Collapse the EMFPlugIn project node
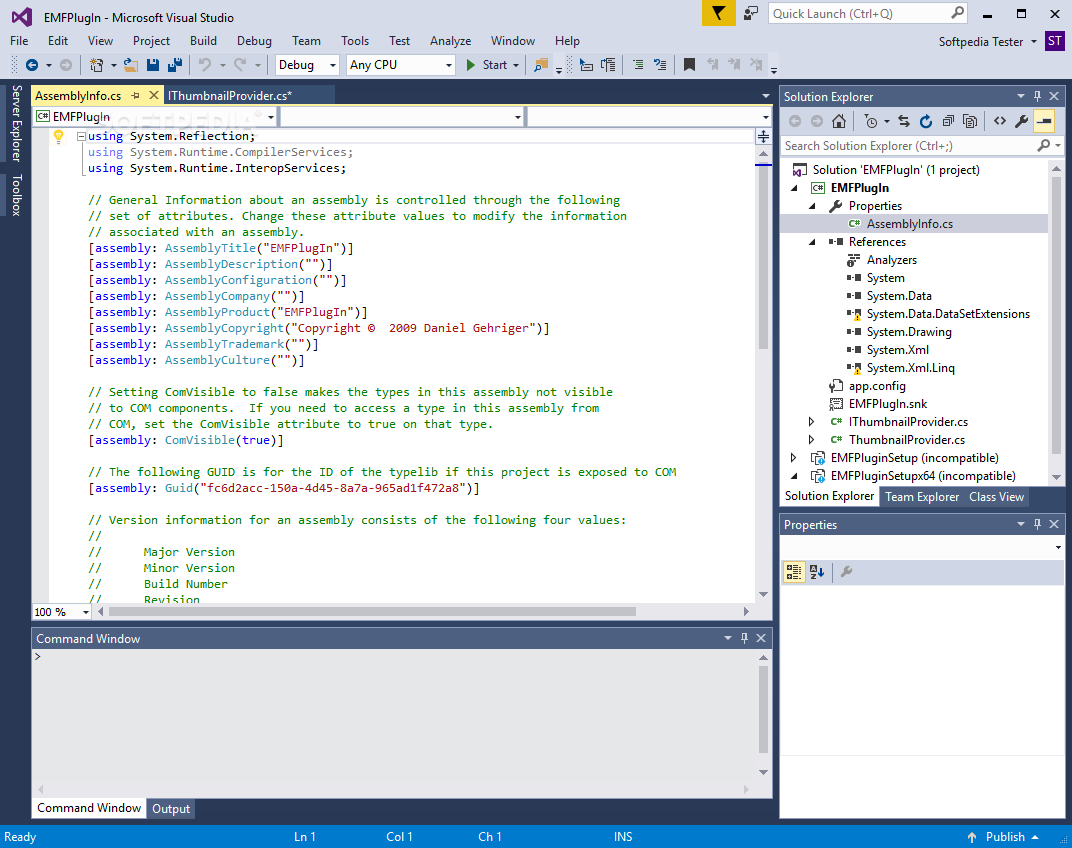Image resolution: width=1072 pixels, height=848 pixels. pos(794,188)
